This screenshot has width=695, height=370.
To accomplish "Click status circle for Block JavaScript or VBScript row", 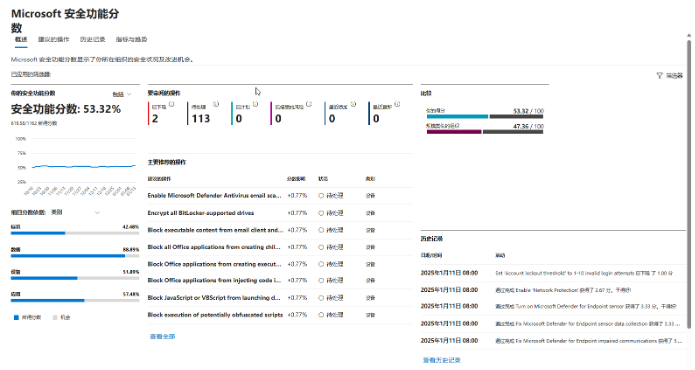I will pyautogui.click(x=321, y=298).
